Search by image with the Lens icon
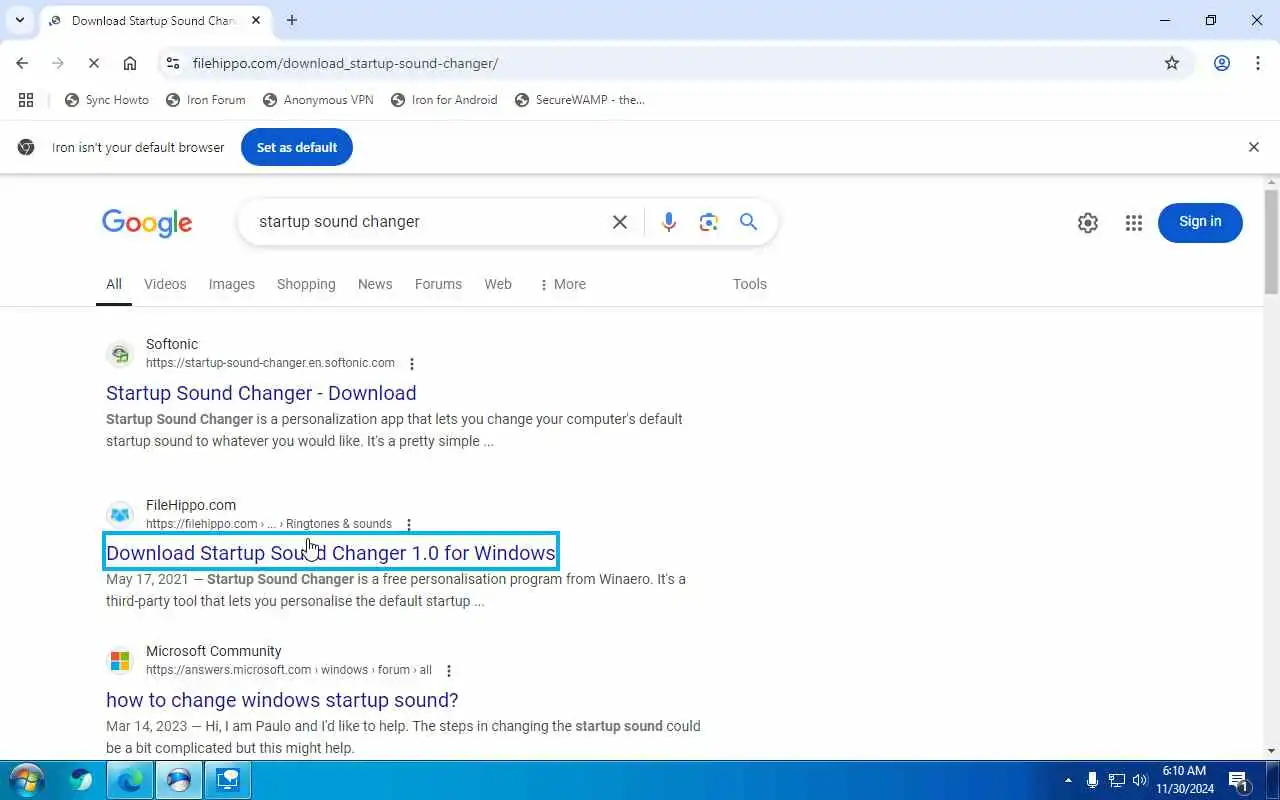 (709, 222)
